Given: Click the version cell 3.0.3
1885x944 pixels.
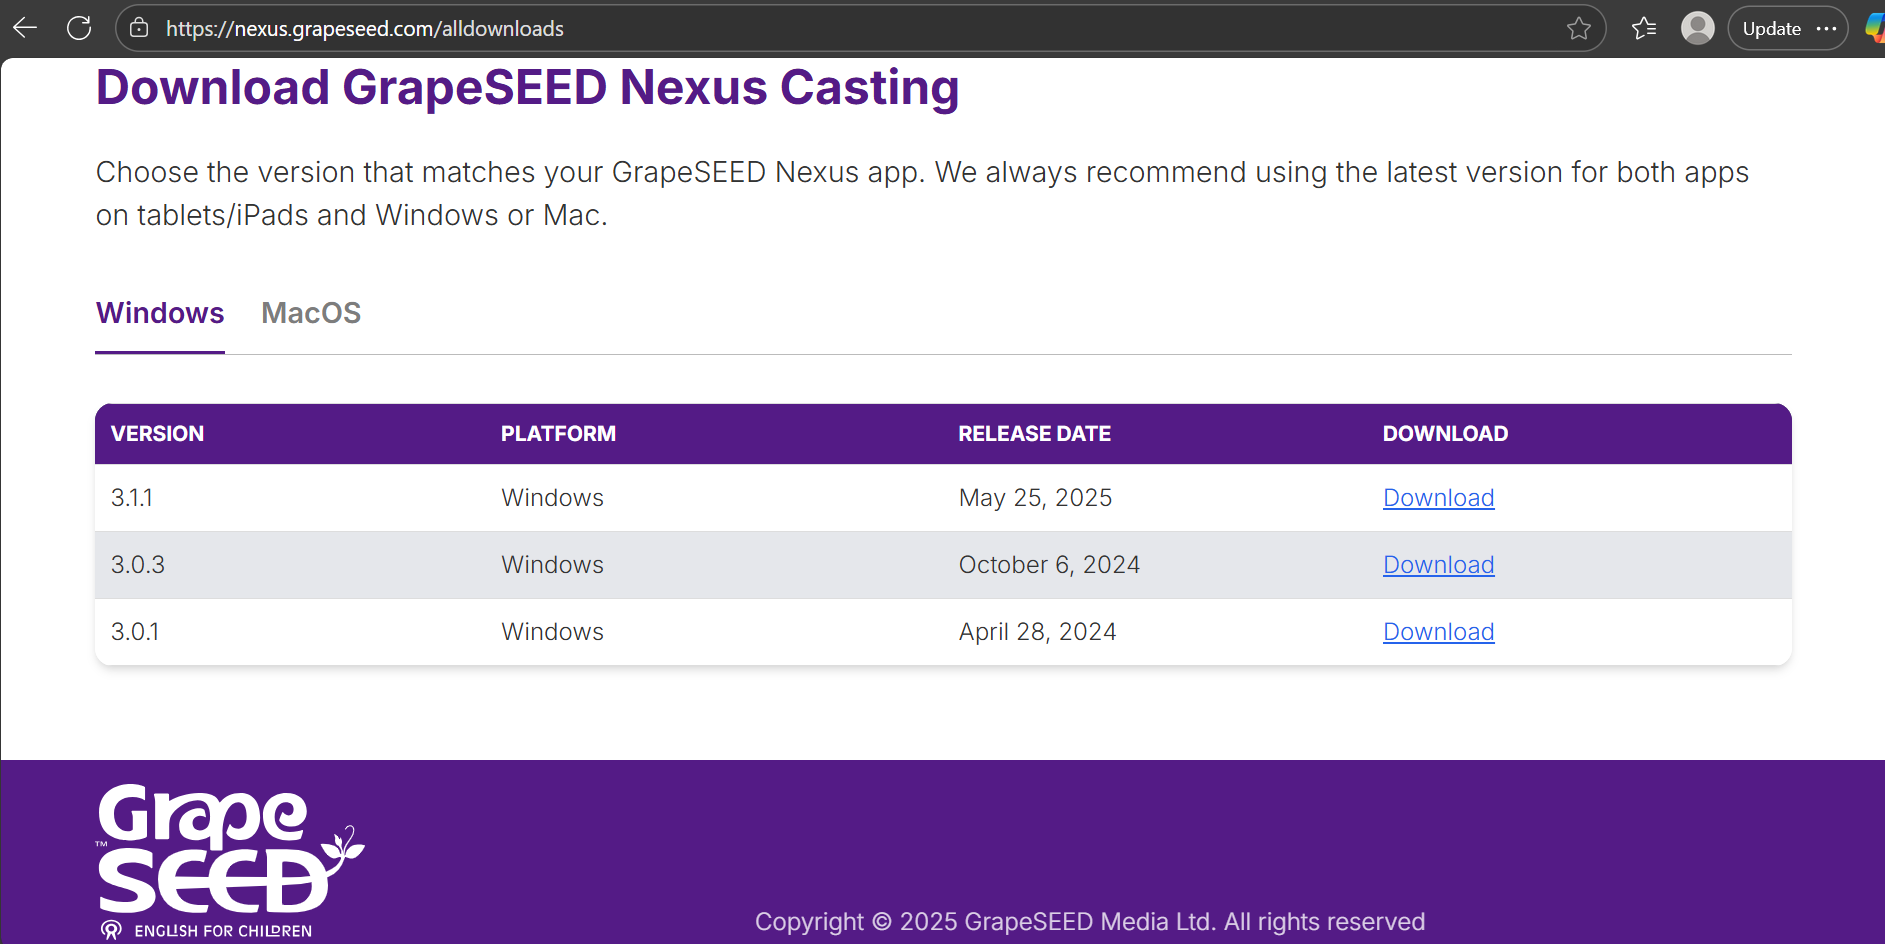Looking at the screenshot, I should 138,564.
